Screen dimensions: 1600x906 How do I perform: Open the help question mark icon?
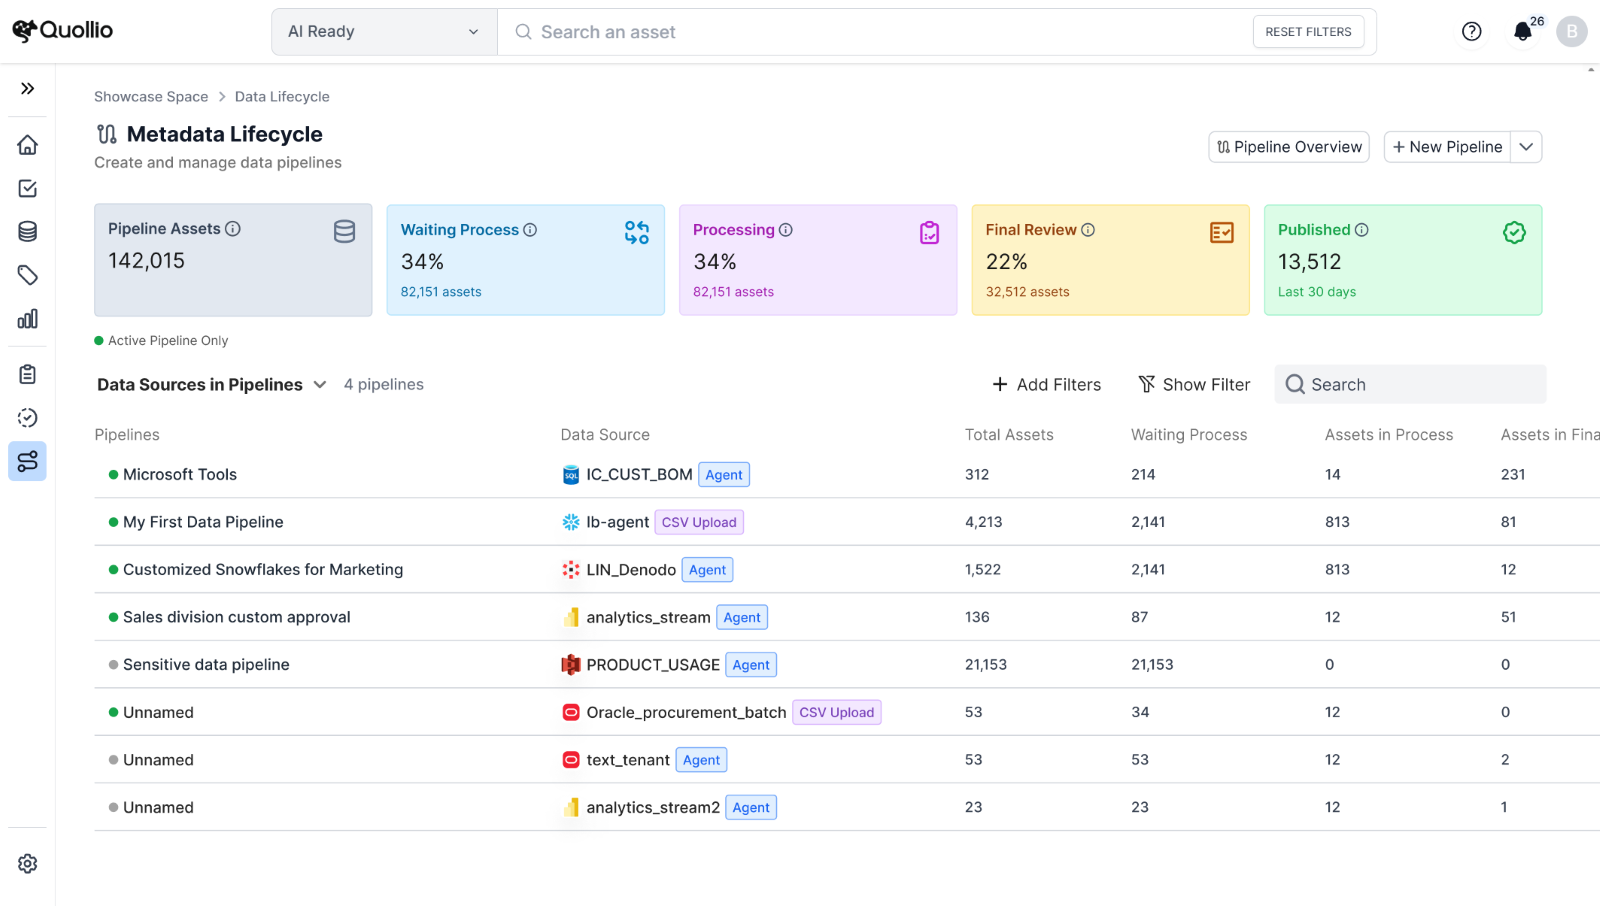tap(1471, 32)
